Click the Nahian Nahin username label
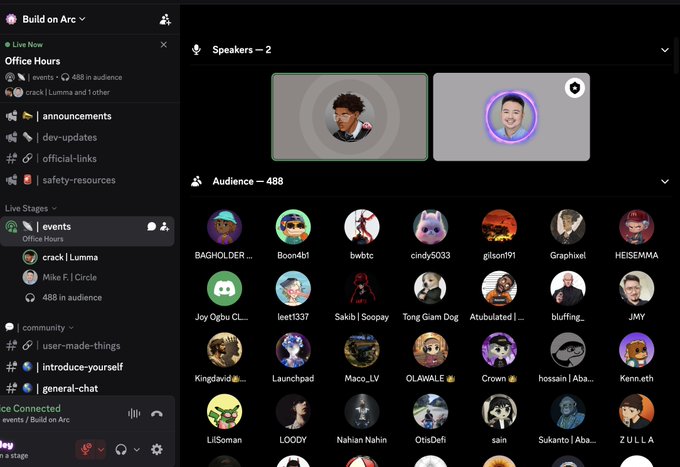Image resolution: width=680 pixels, height=467 pixels. click(x=362, y=440)
